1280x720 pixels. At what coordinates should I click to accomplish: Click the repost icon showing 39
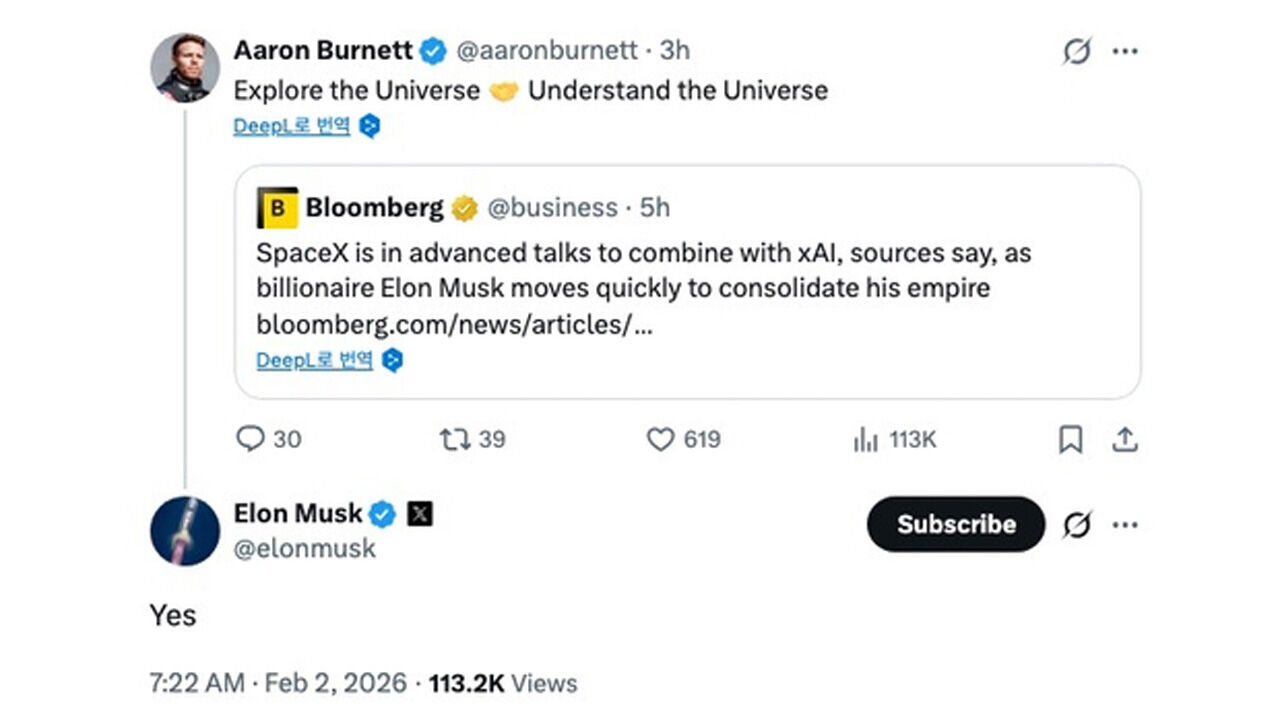(455, 439)
